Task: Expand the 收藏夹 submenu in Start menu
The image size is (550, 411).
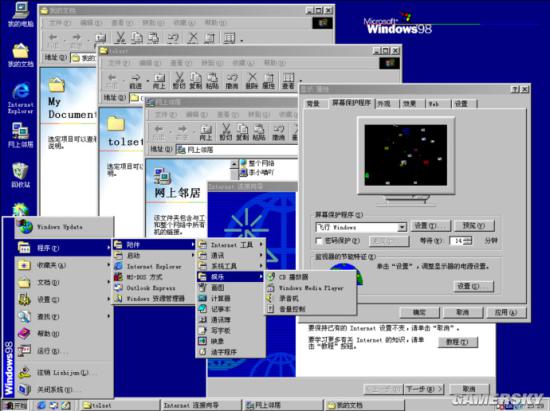Action: pos(64,265)
